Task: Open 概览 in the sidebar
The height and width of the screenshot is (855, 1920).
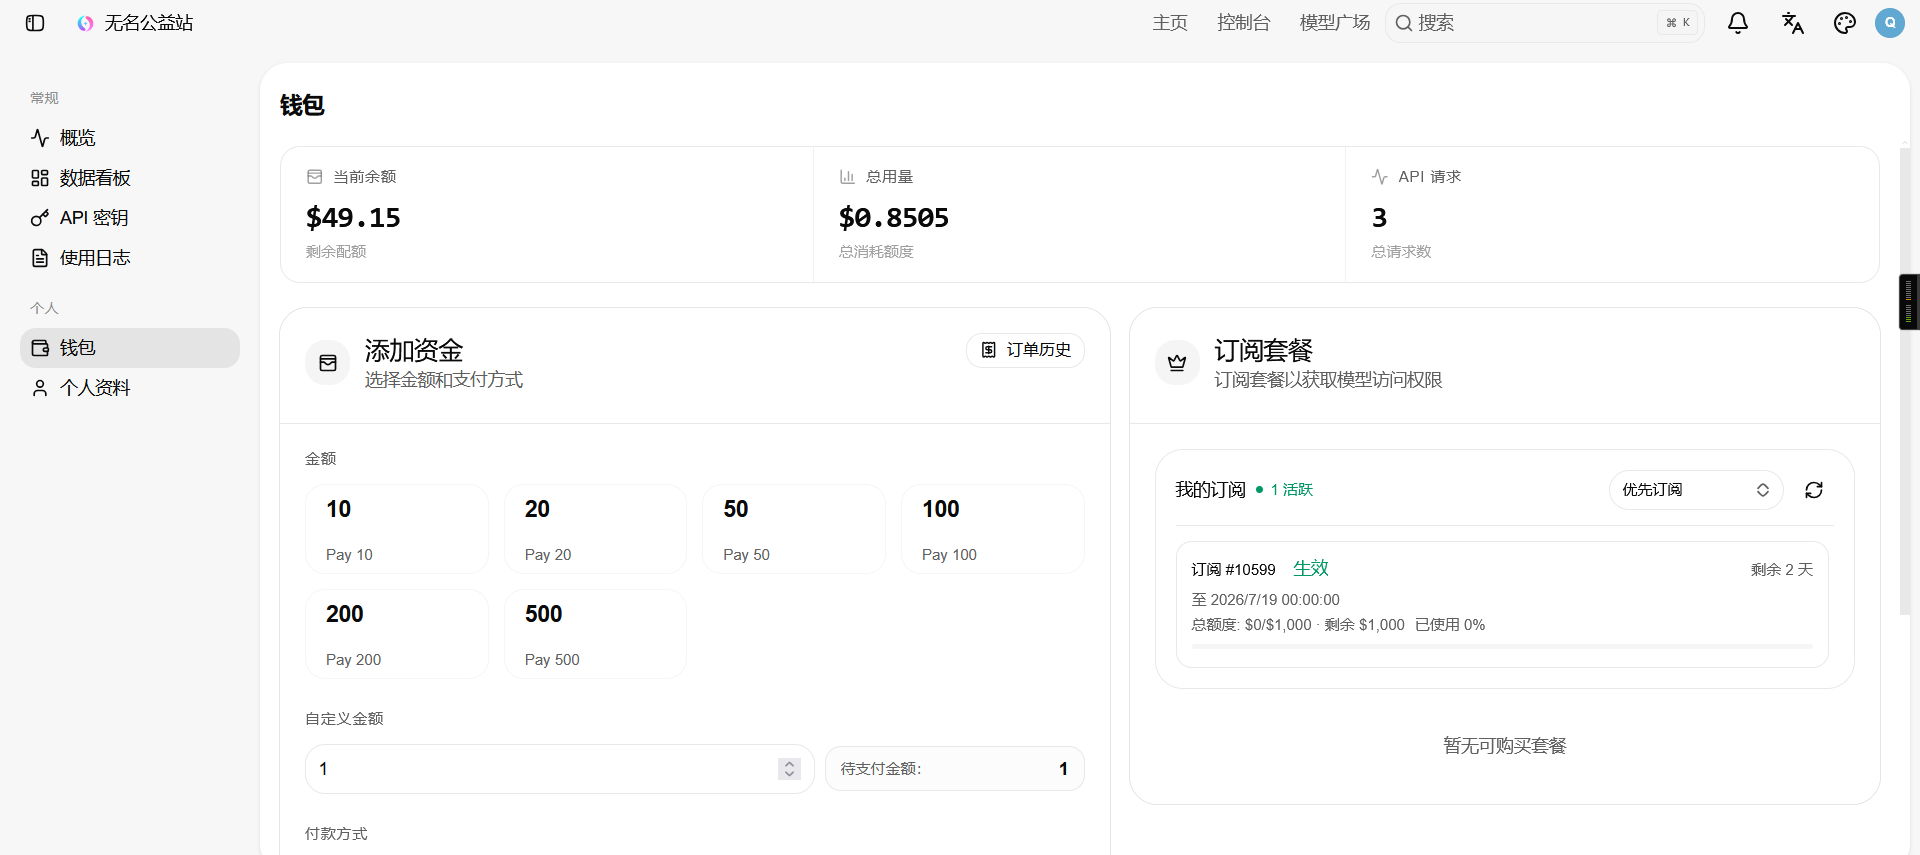Action: point(130,138)
